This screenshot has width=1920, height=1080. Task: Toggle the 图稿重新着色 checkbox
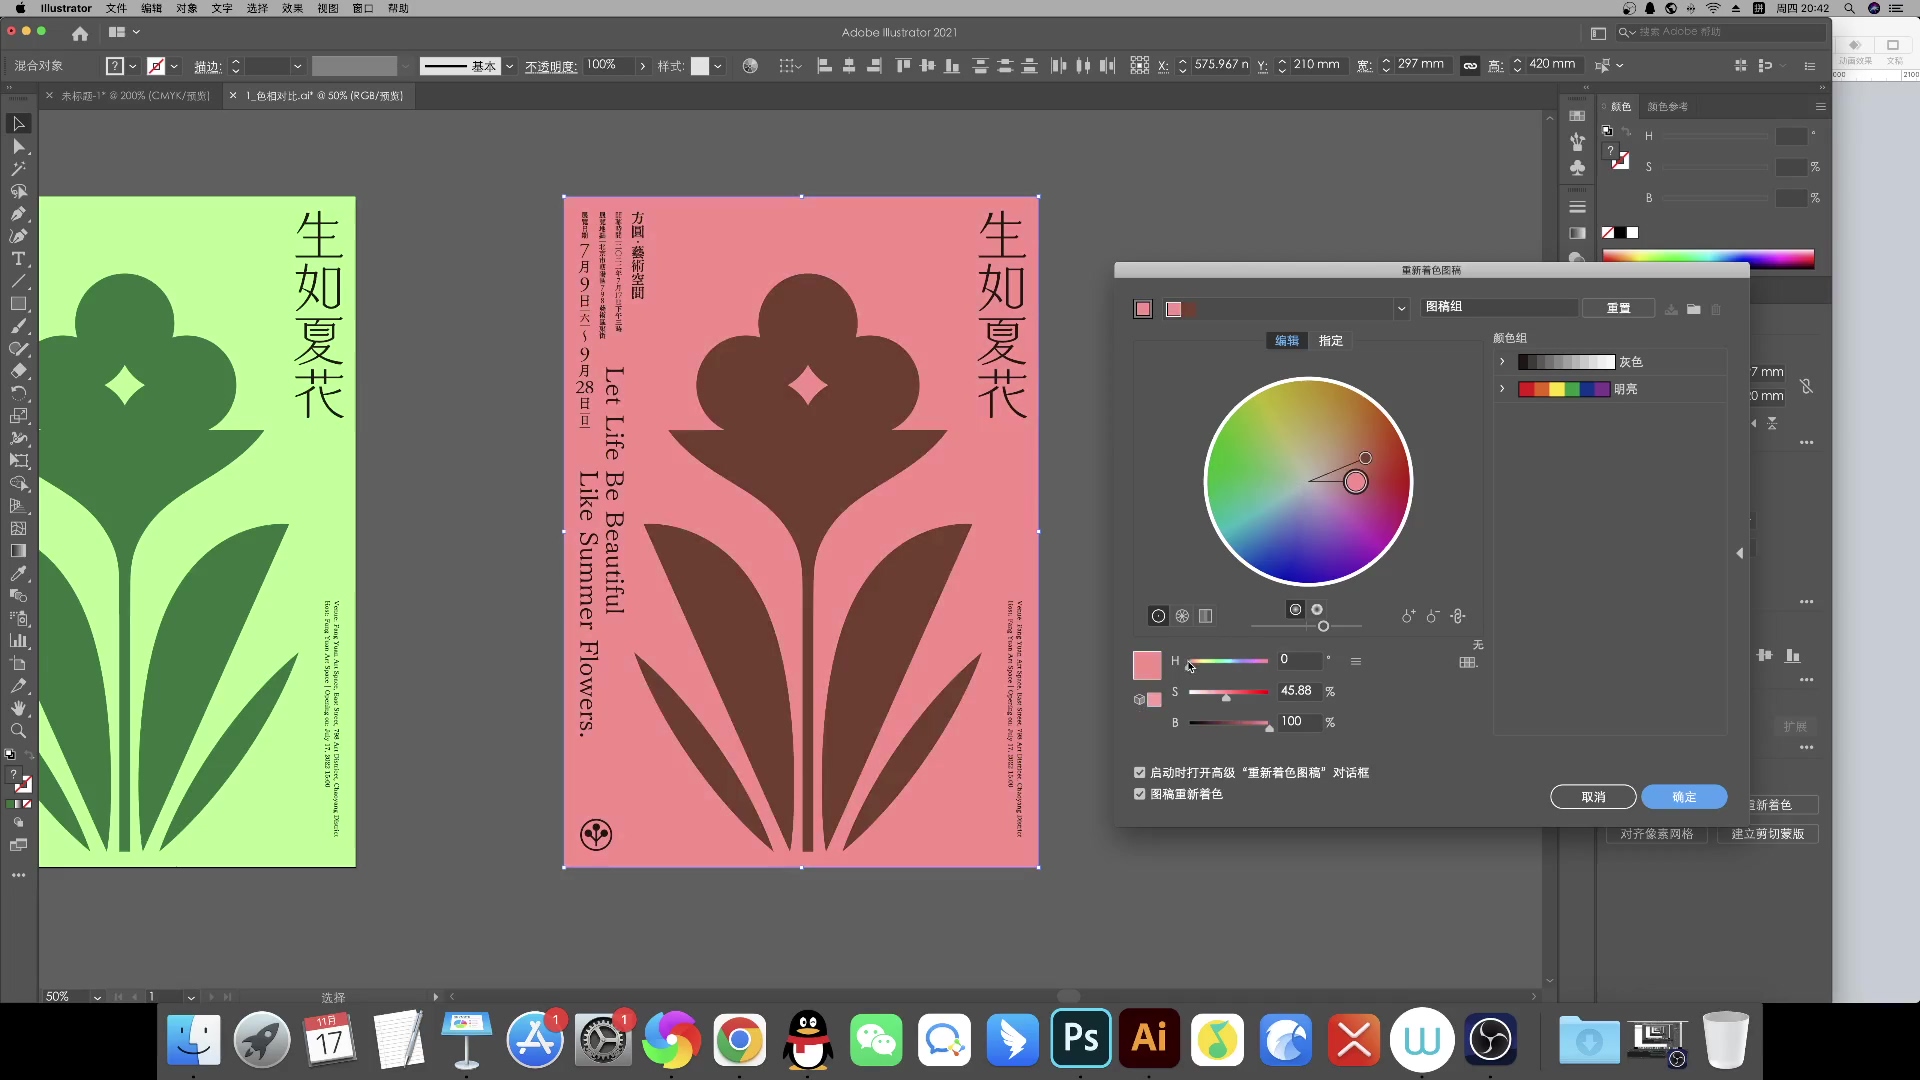point(1139,794)
